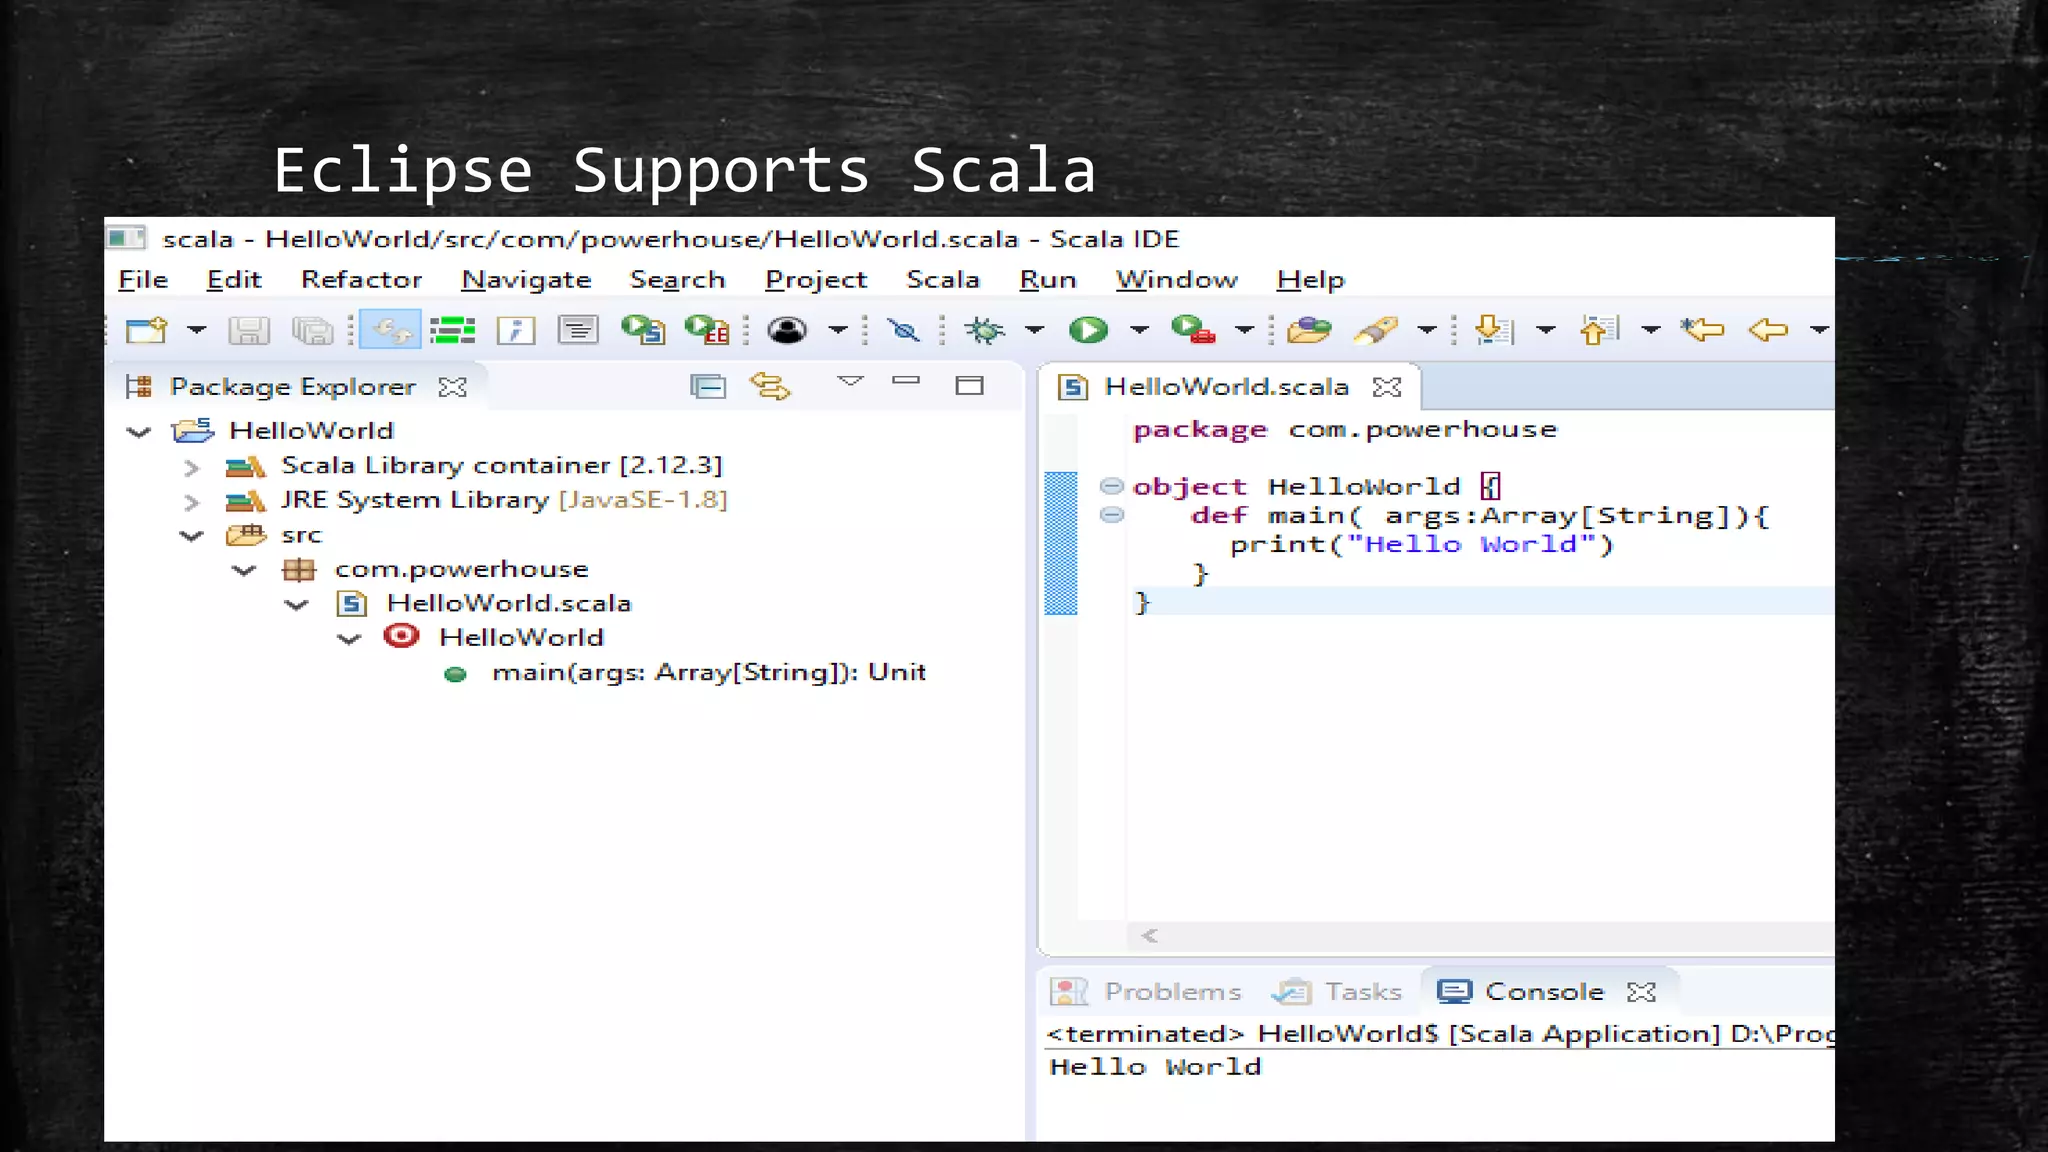This screenshot has width=2048, height=1152.
Task: Fold the object HelloWorld code block
Action: coord(1111,486)
